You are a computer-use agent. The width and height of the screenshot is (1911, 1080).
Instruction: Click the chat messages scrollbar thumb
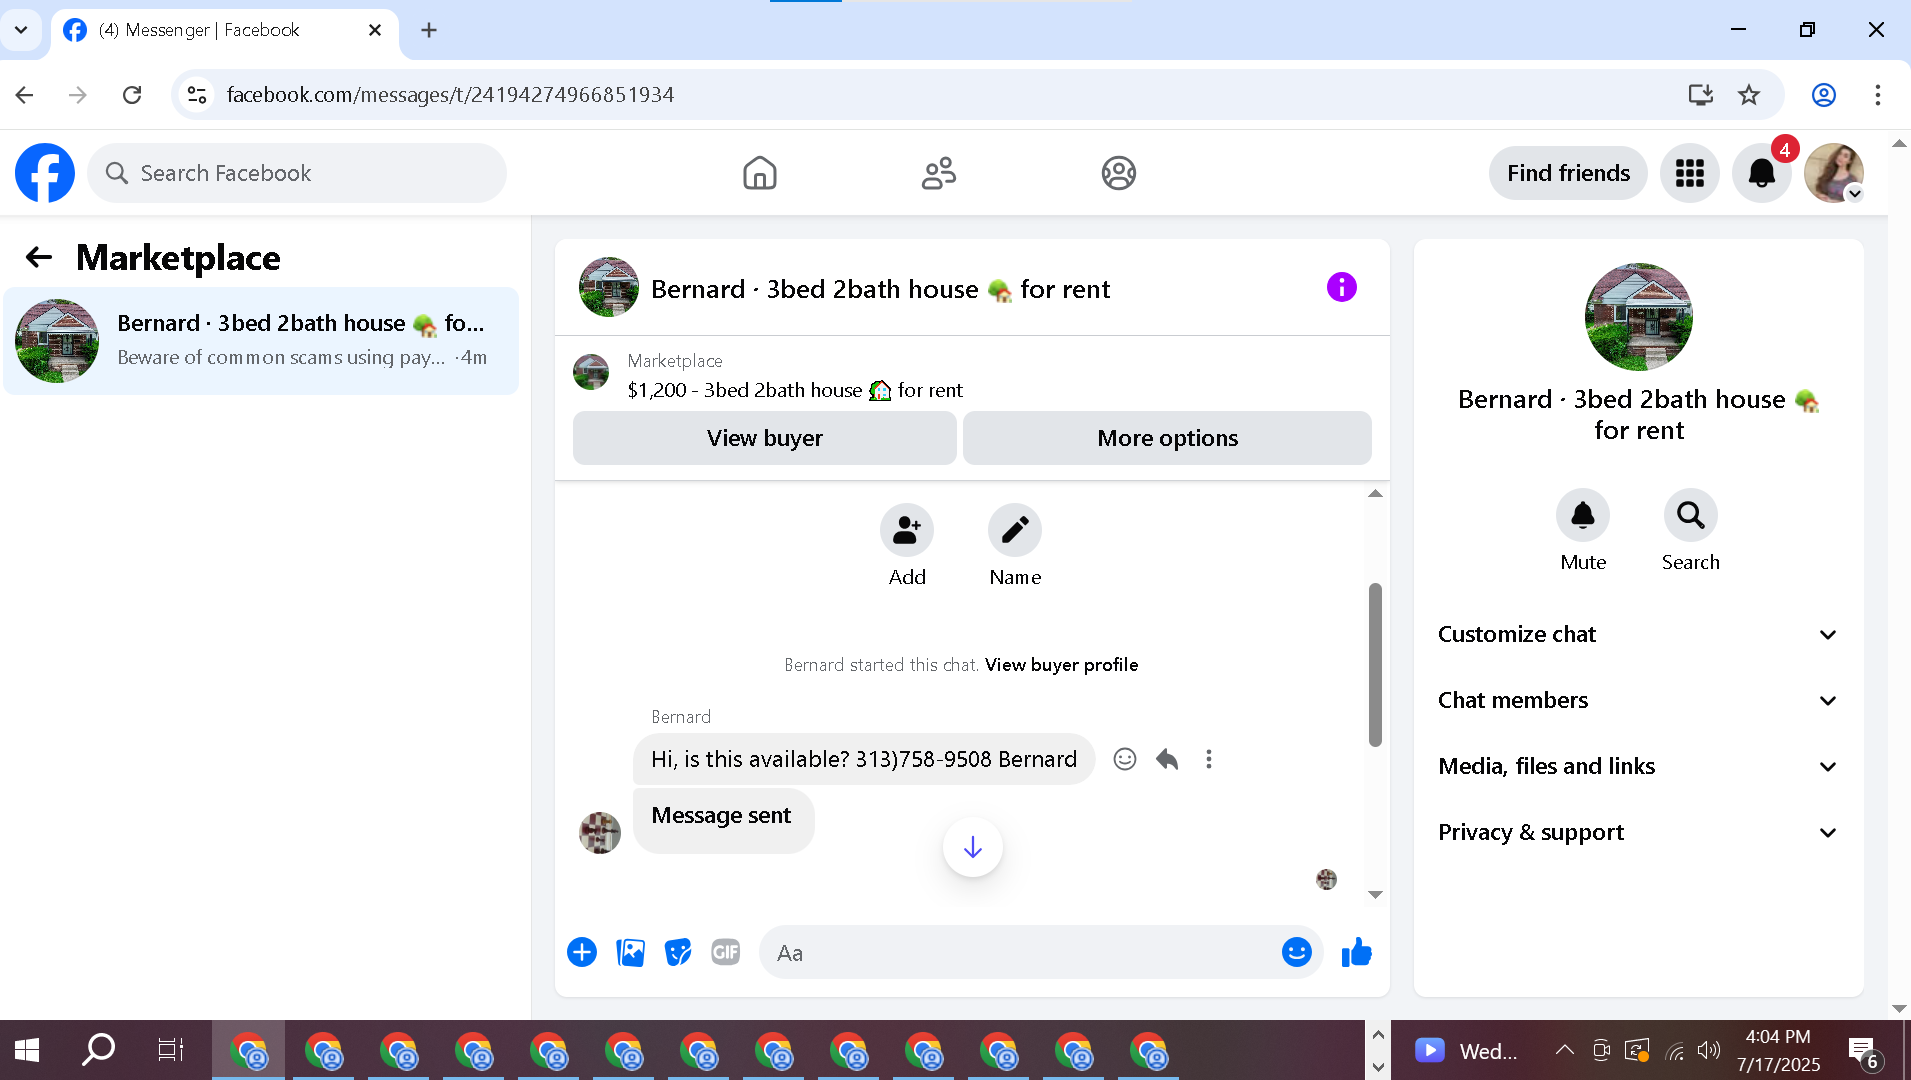pyautogui.click(x=1375, y=664)
